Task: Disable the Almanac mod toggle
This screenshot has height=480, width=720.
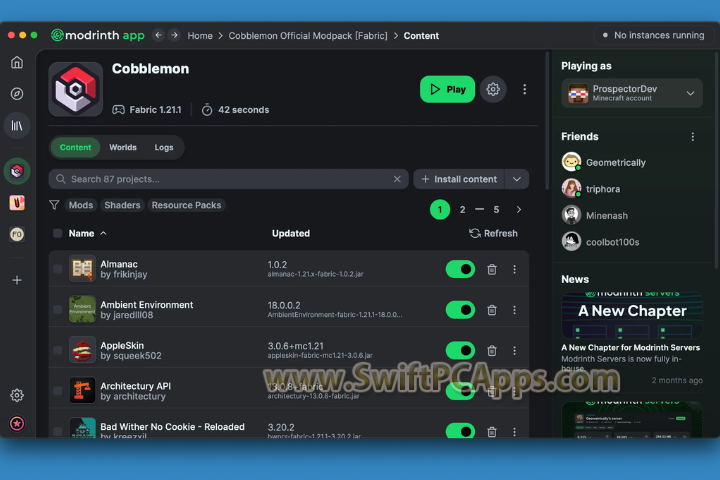Action: pyautogui.click(x=460, y=269)
